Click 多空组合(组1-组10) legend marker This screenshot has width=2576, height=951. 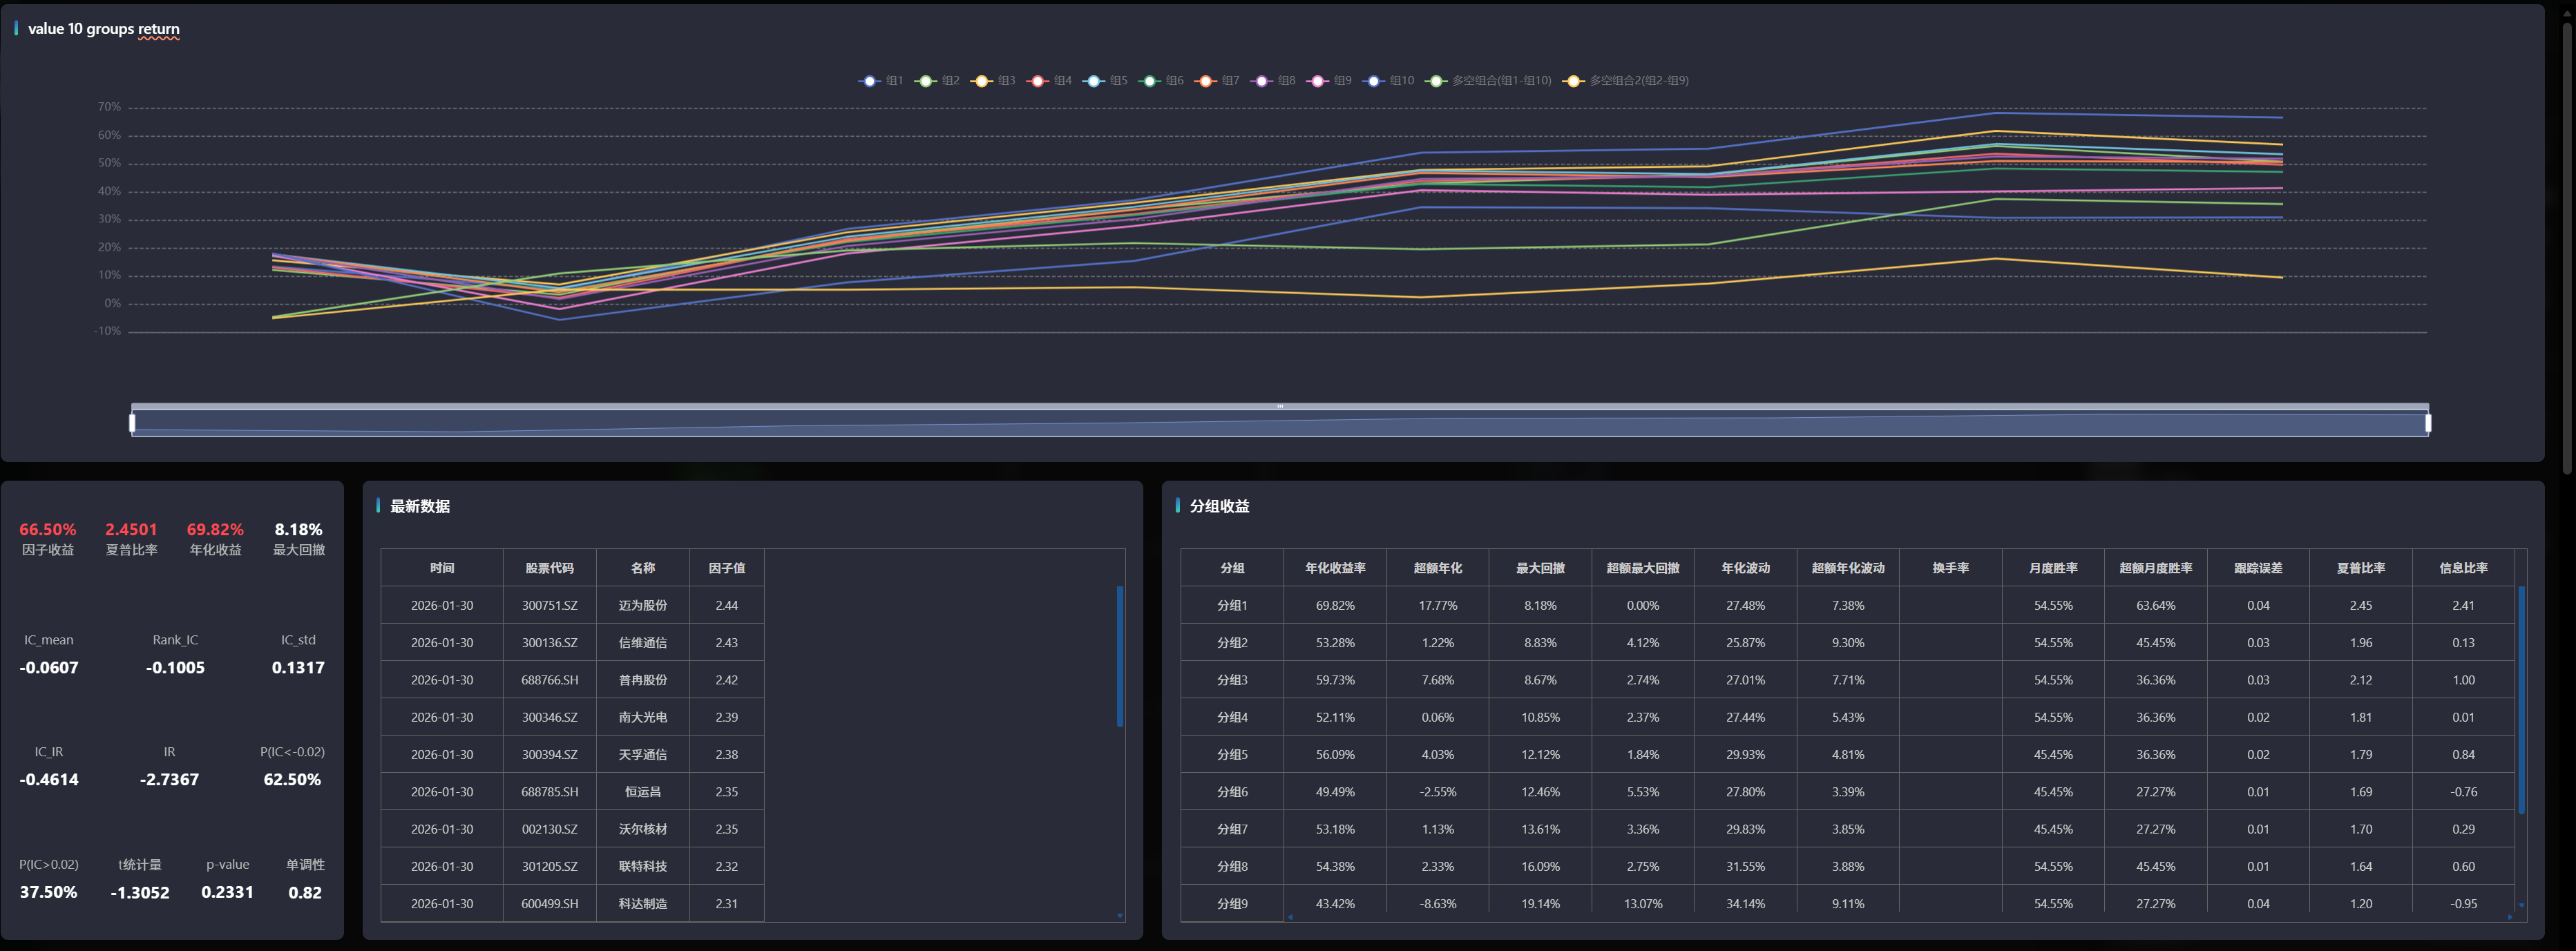tap(1436, 81)
